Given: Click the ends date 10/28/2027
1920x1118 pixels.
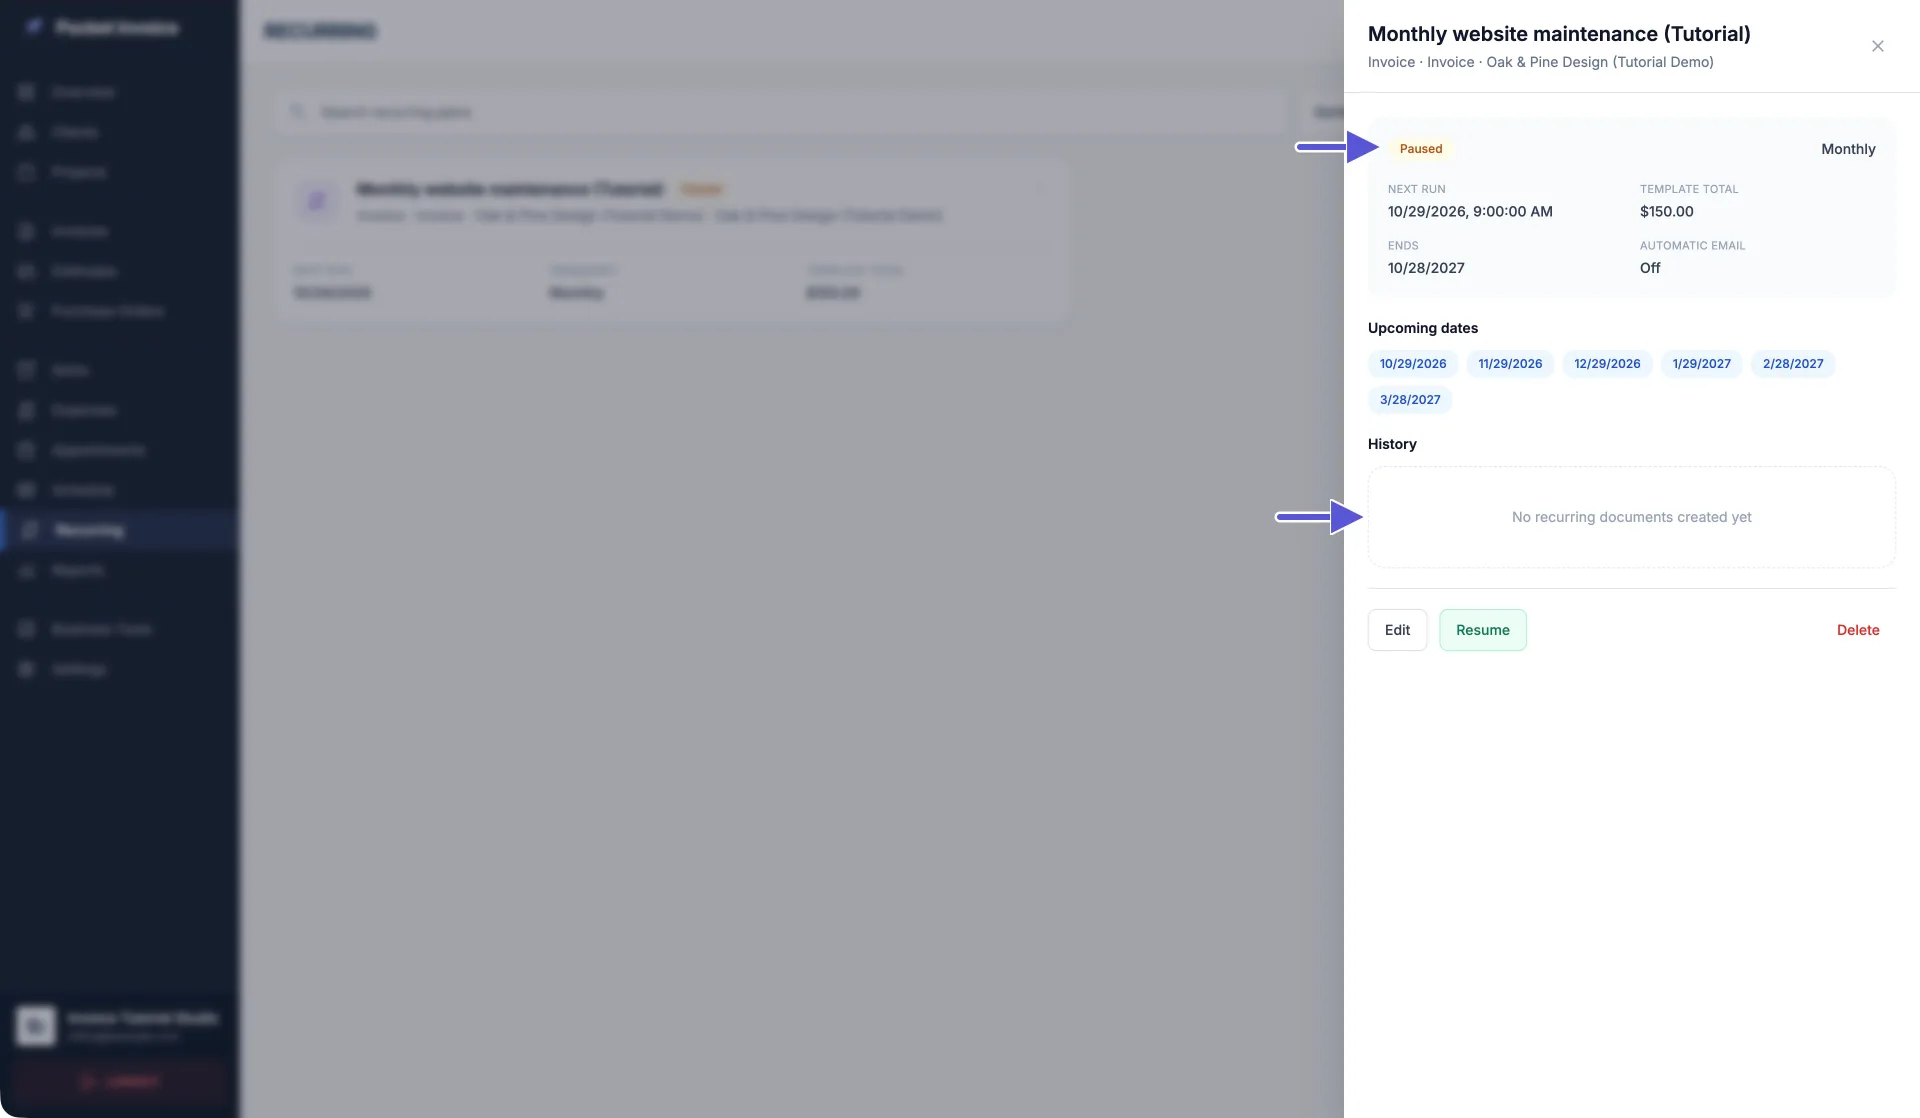Looking at the screenshot, I should pos(1425,268).
